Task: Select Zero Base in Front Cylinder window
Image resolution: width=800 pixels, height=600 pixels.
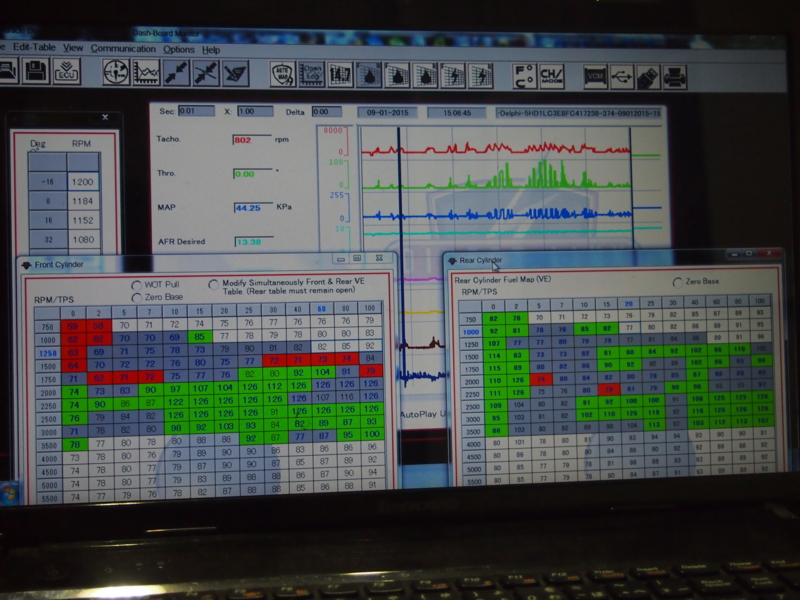Action: click(136, 297)
